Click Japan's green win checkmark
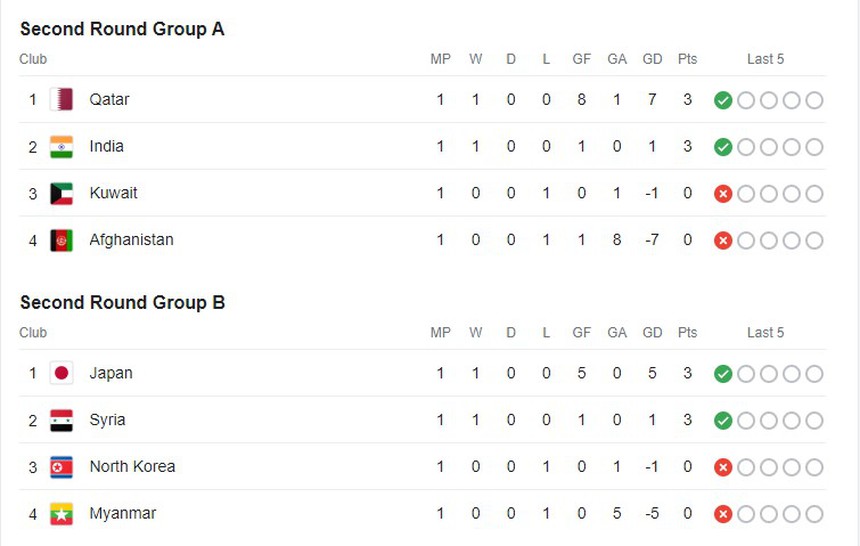The image size is (860, 546). [723, 374]
